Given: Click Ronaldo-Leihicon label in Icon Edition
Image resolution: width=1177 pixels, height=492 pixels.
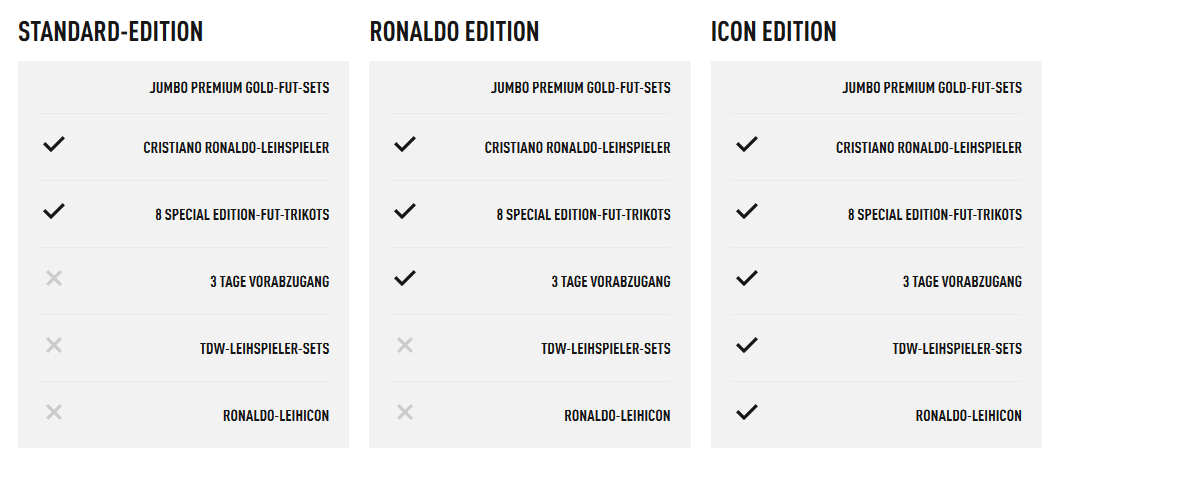Looking at the screenshot, I should (x=968, y=416).
